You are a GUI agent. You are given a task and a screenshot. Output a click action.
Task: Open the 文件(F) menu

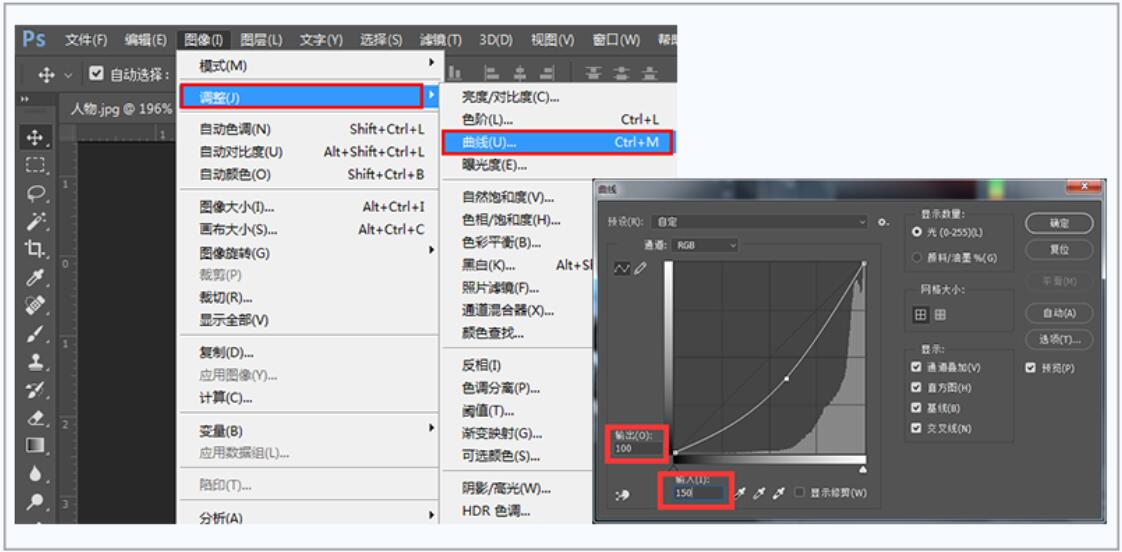(85, 40)
